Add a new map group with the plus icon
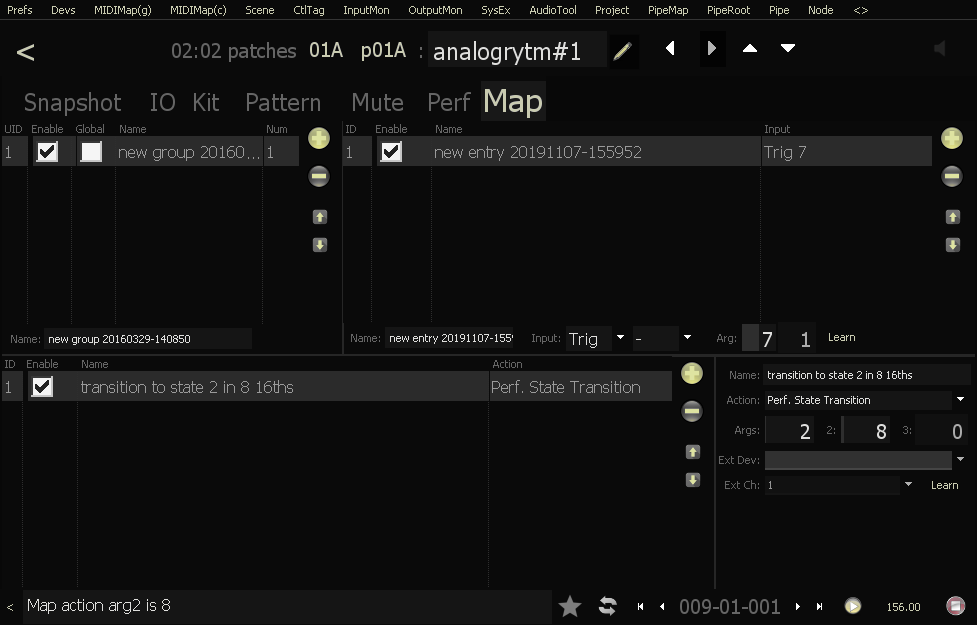The width and height of the screenshot is (977, 625). click(x=319, y=139)
